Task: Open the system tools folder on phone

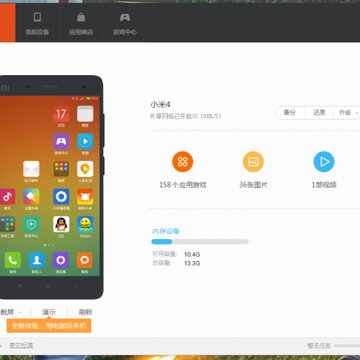Action: pos(7,224)
